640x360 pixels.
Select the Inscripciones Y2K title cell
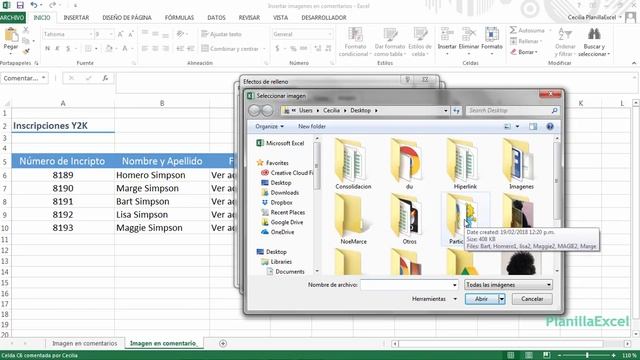(63, 126)
